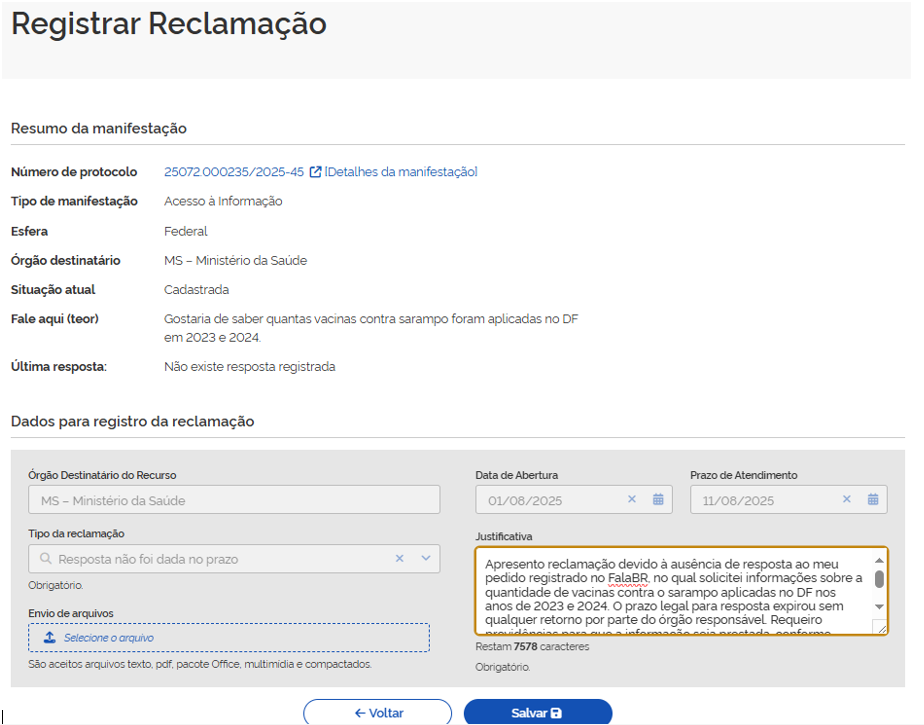Click the Justificativa scrollbar thumb
Viewport: 924px width, 725px height.
point(879,579)
